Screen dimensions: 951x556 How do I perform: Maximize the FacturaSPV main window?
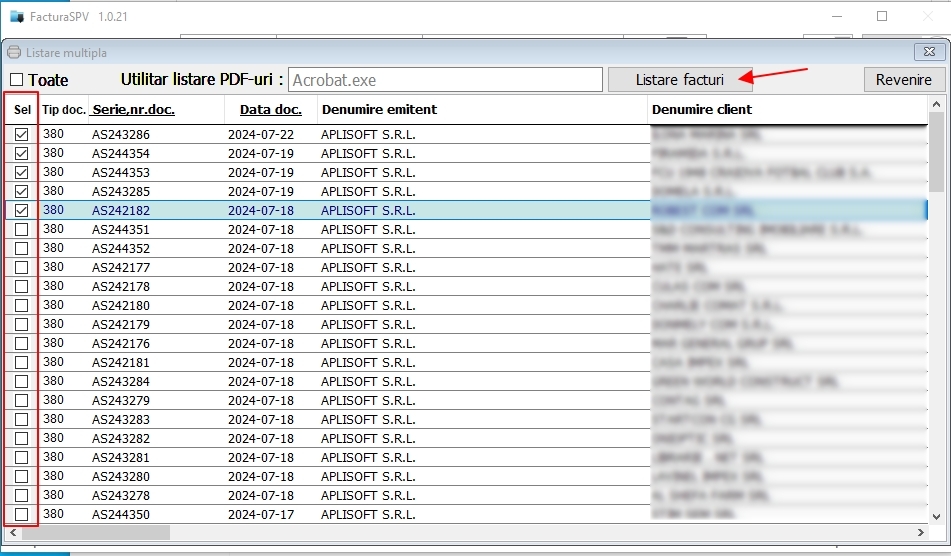(x=881, y=16)
